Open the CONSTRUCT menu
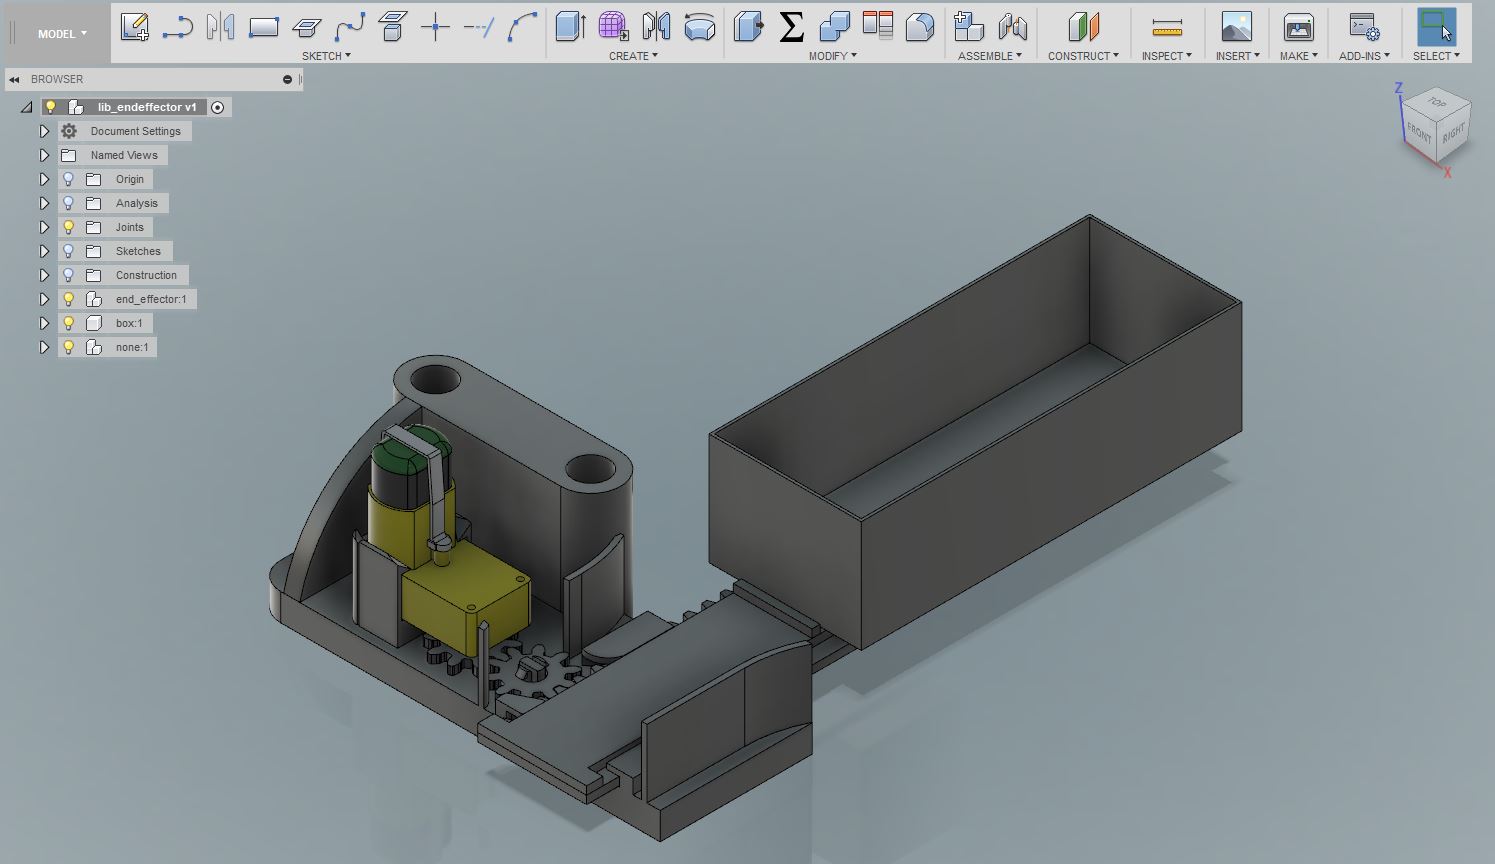This screenshot has width=1495, height=864. coord(1083,56)
